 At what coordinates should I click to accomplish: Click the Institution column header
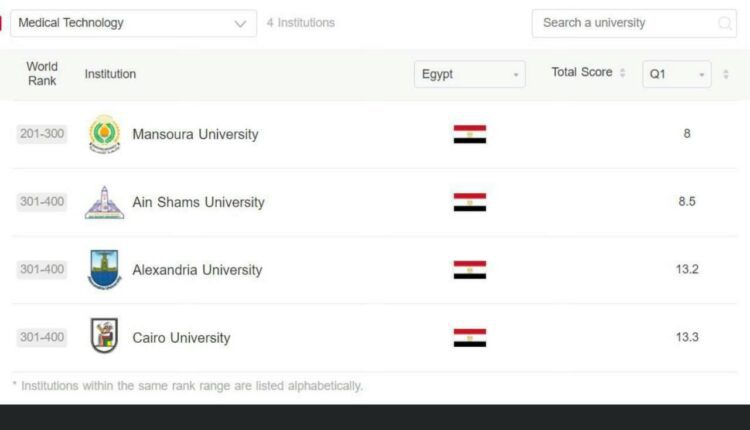pos(110,74)
